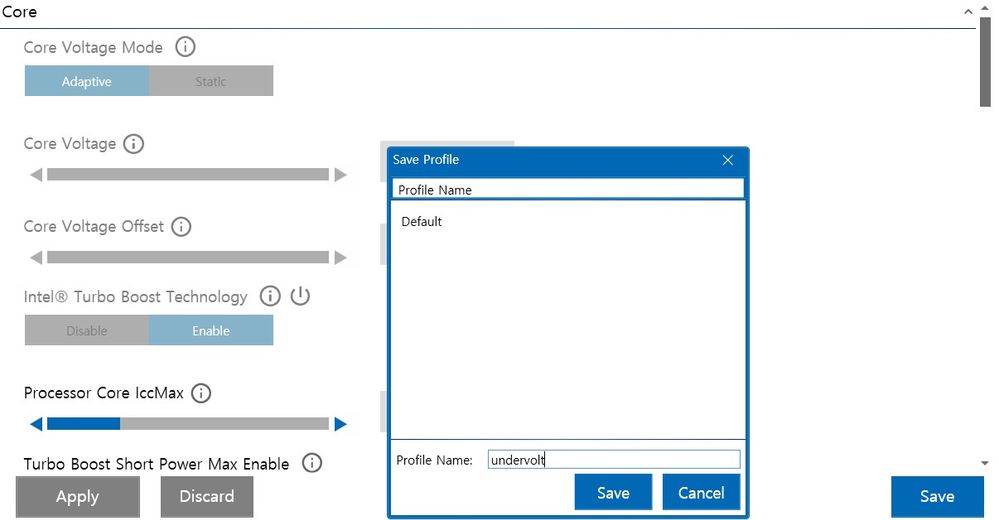
Task: Open Intel Turbo Boost Technology info icon
Action: click(270, 296)
